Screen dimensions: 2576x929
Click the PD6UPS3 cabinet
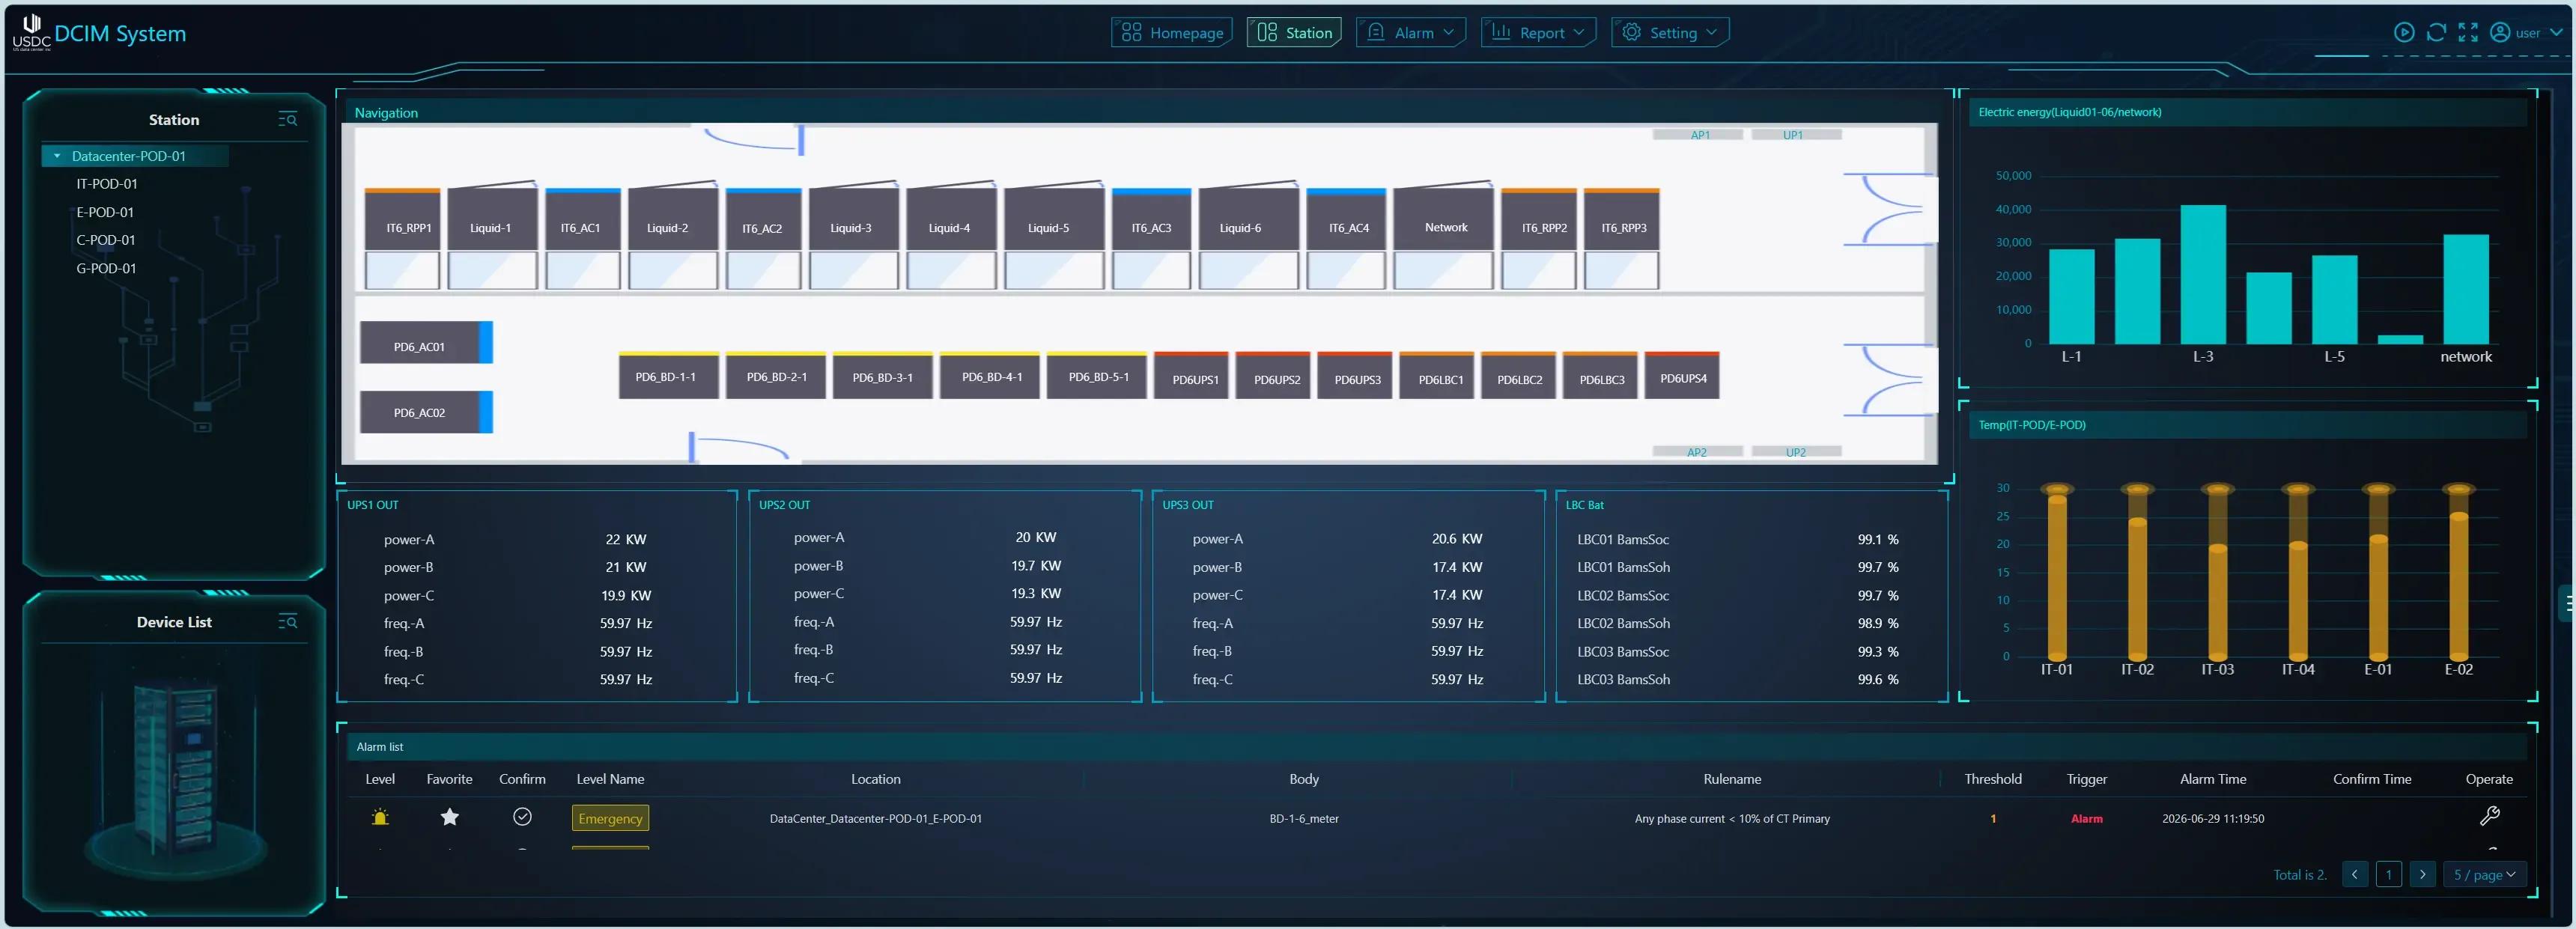[x=1355, y=376]
